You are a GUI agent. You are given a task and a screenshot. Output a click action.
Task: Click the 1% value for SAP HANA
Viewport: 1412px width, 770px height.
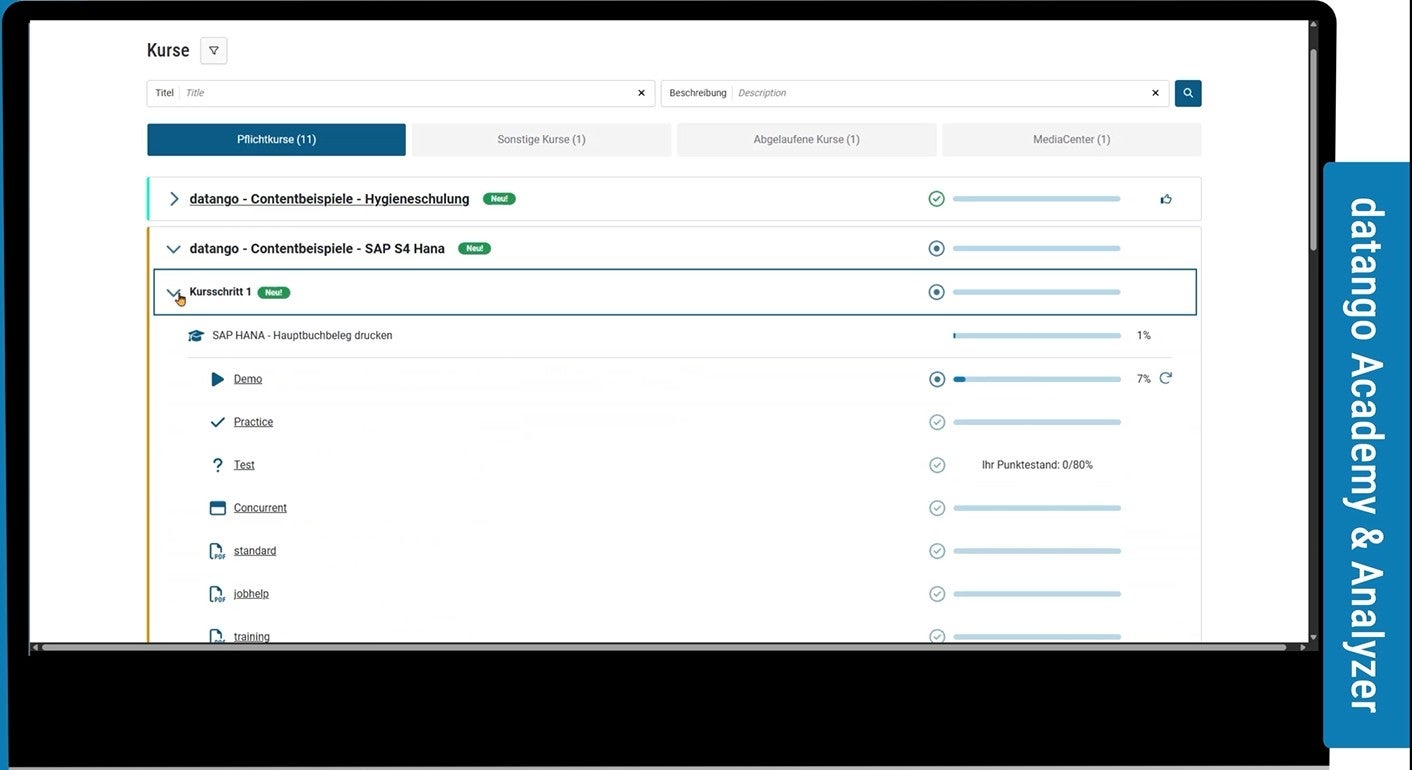pos(1144,336)
